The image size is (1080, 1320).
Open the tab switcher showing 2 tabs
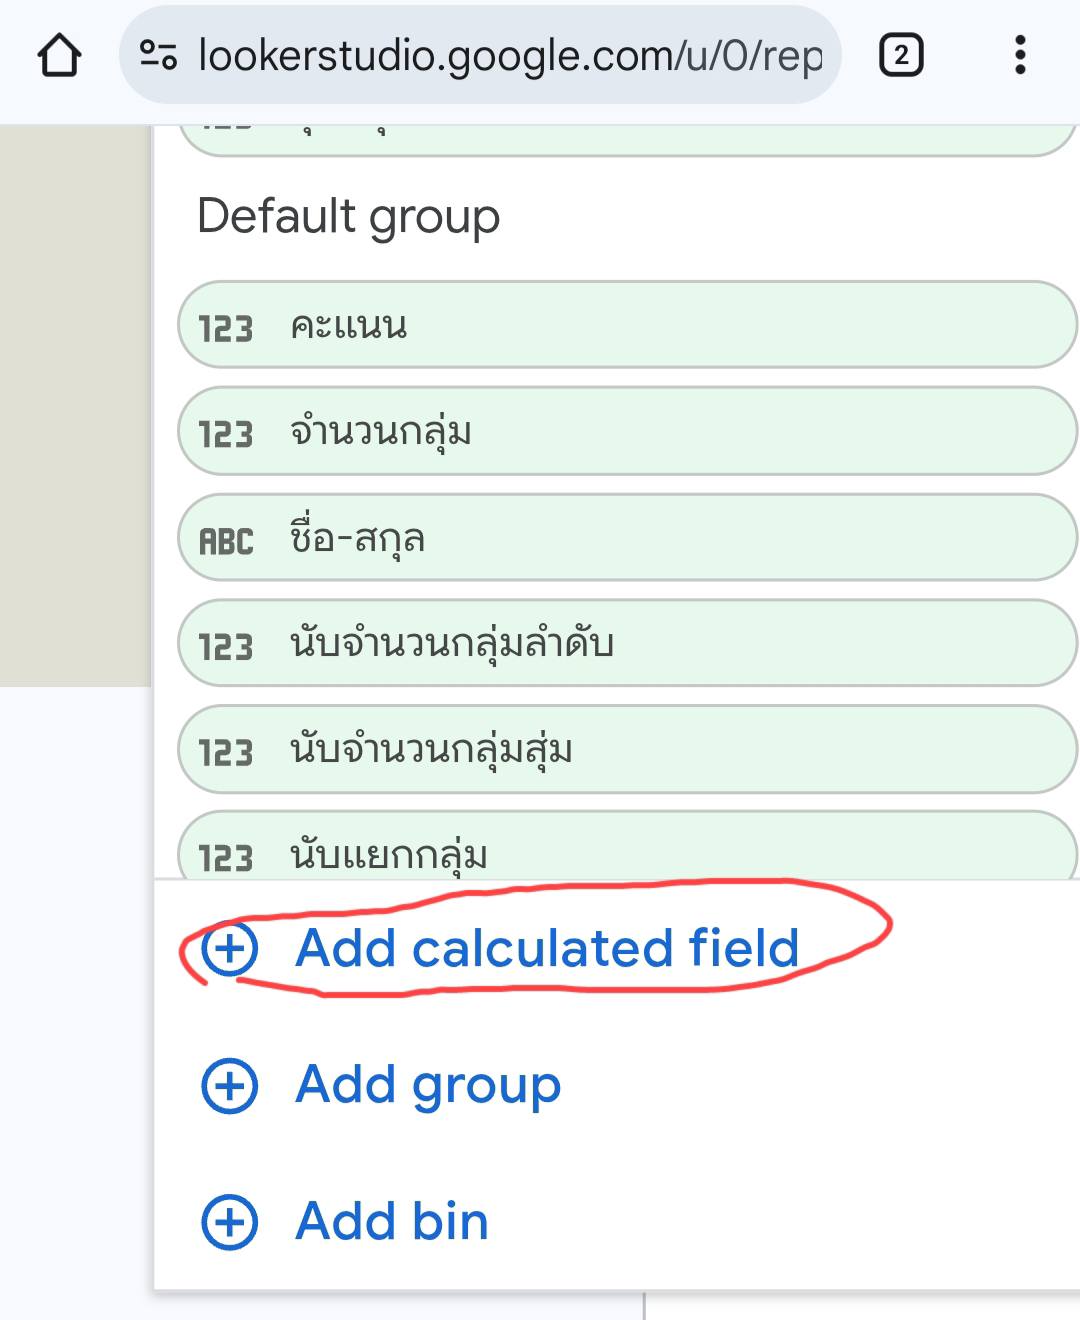point(900,55)
